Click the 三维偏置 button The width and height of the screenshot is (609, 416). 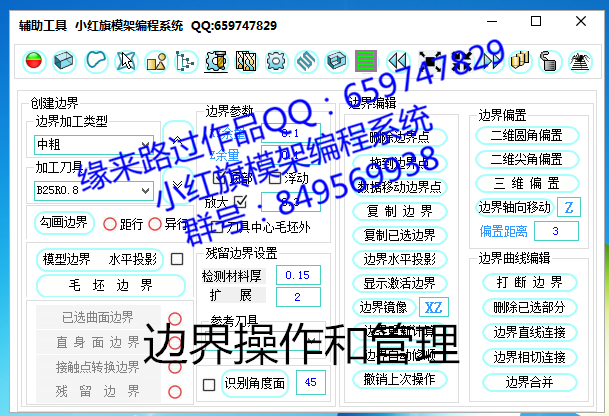pos(527,183)
